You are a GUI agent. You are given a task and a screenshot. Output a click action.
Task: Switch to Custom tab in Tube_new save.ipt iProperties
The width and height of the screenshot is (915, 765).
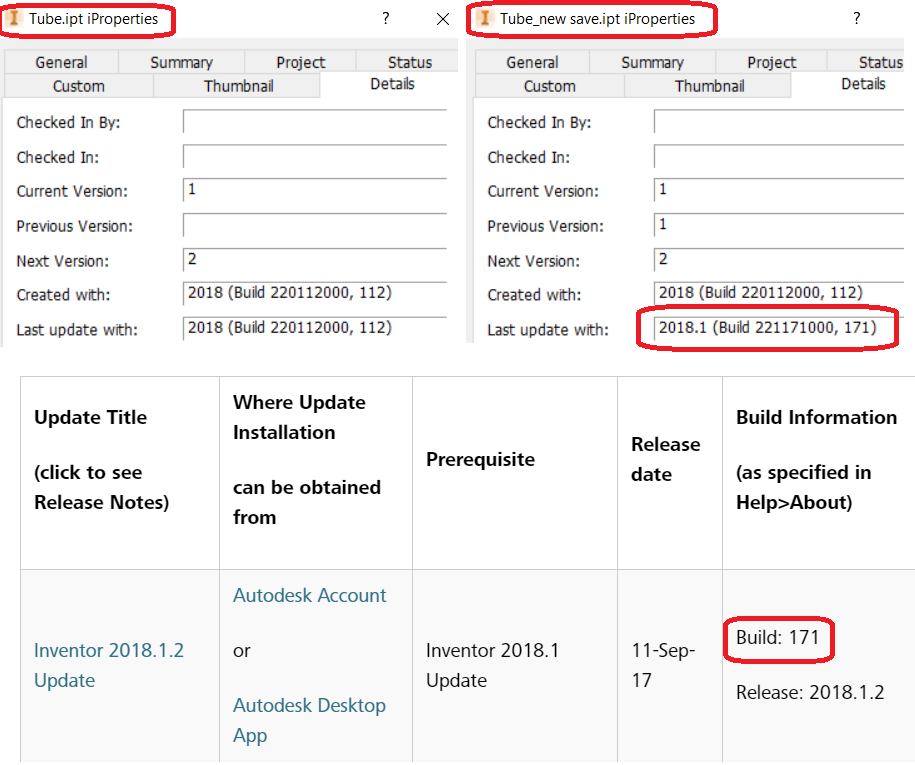(x=550, y=86)
